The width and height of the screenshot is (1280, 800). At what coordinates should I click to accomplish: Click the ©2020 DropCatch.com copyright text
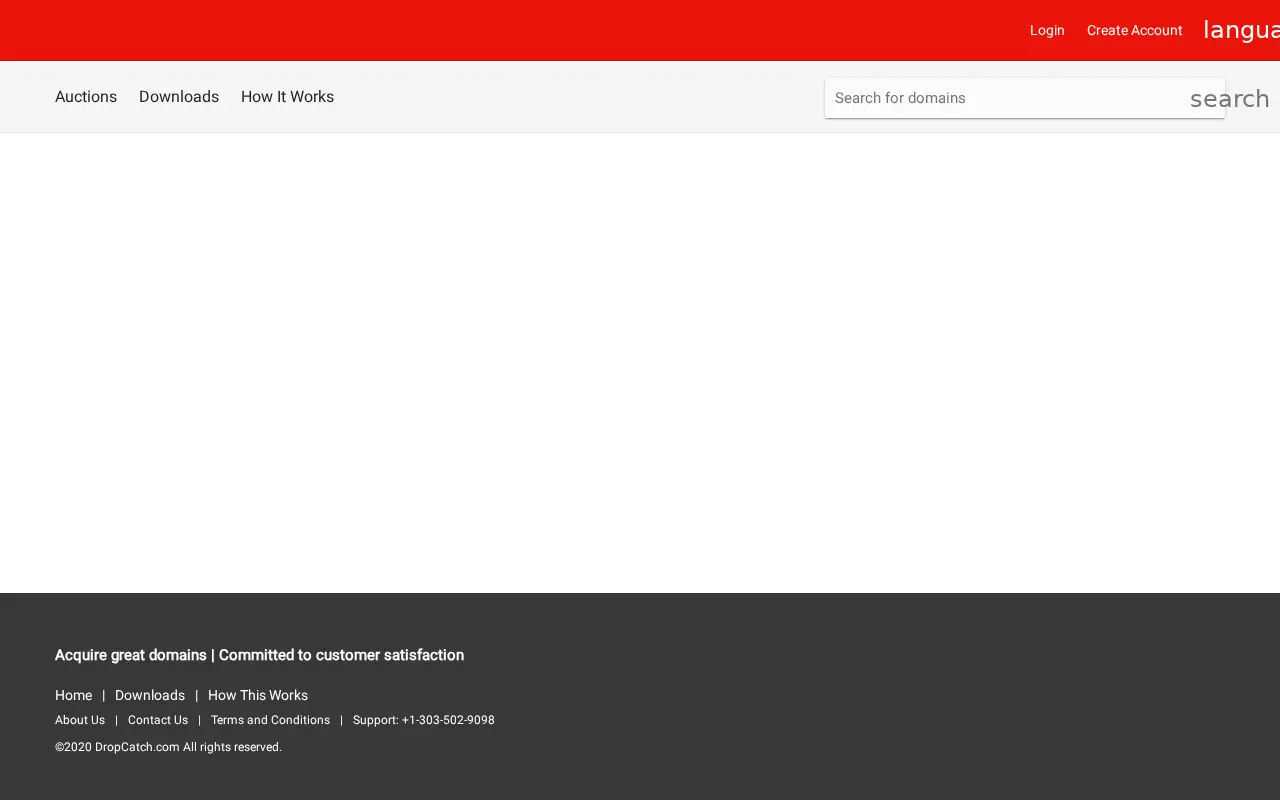168,747
